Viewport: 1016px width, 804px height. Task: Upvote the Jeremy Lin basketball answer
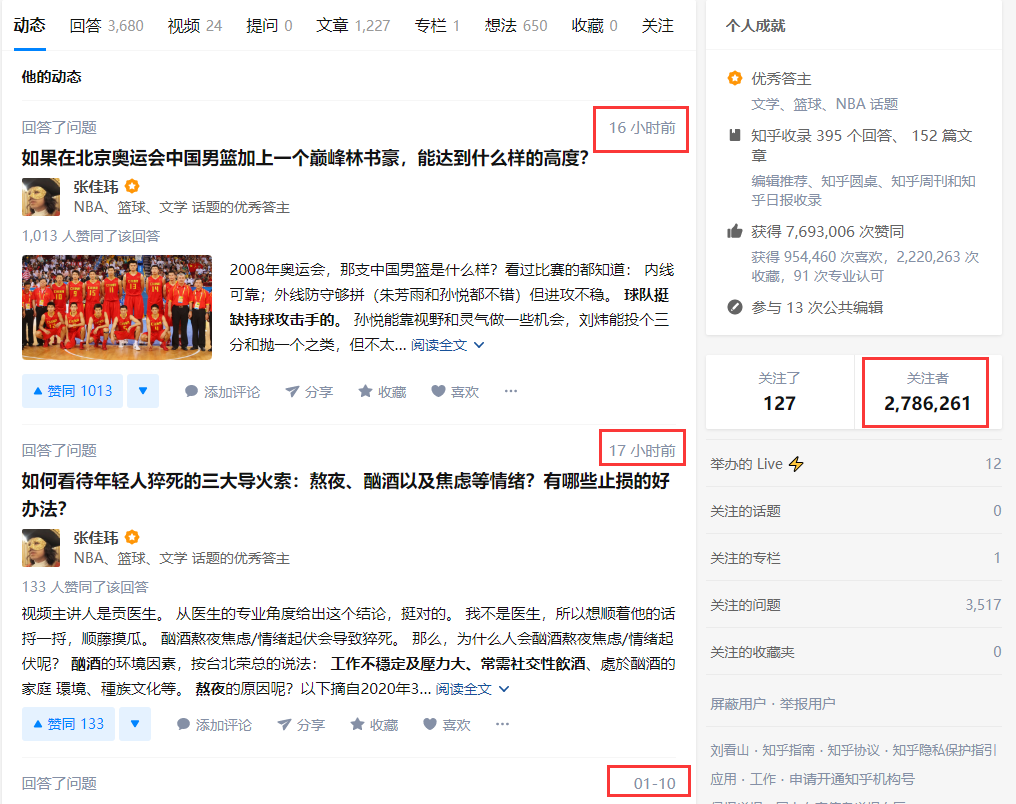click(72, 391)
